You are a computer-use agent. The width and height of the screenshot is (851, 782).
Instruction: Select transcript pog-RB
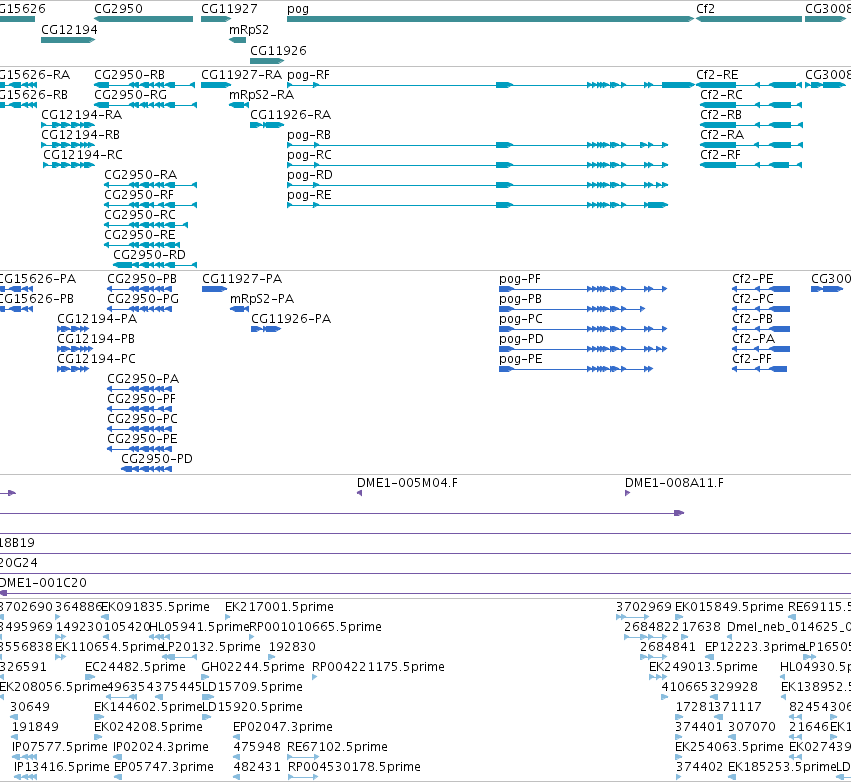(x=478, y=145)
